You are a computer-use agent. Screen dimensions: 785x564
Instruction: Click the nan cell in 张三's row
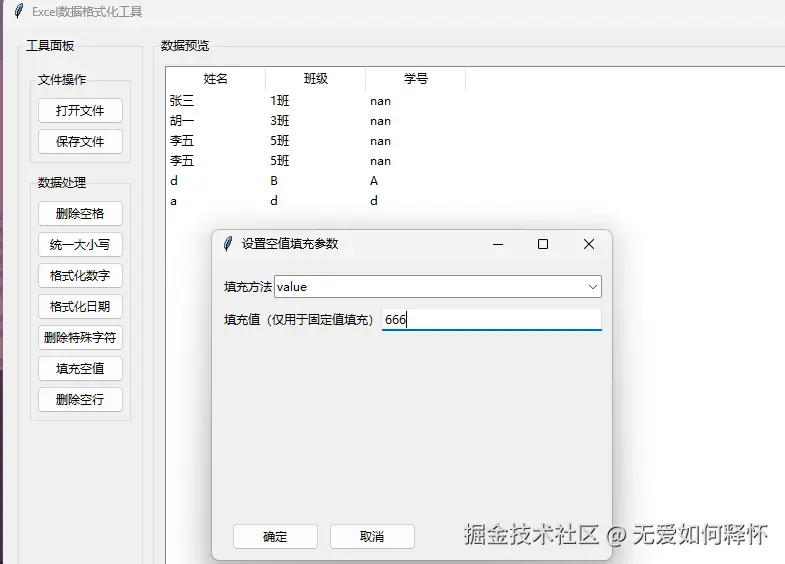point(380,102)
